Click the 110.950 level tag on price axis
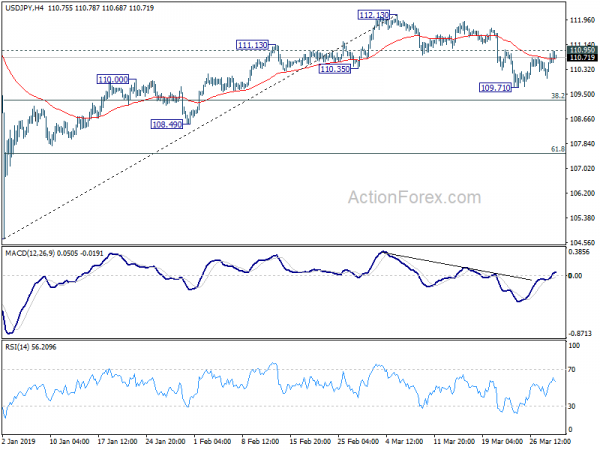The width and height of the screenshot is (600, 450). coord(582,50)
